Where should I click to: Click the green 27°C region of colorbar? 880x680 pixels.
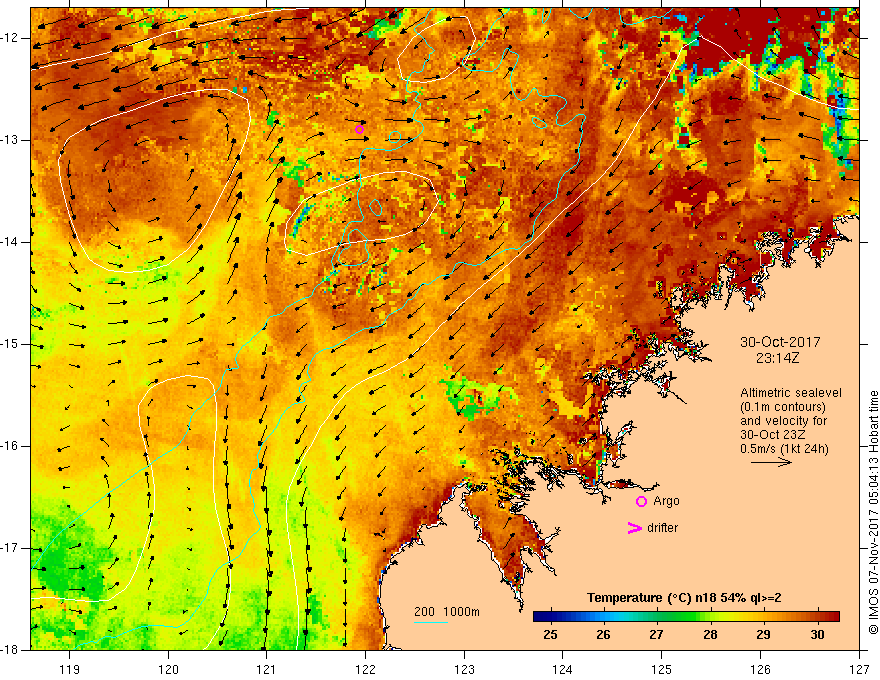tap(657, 617)
